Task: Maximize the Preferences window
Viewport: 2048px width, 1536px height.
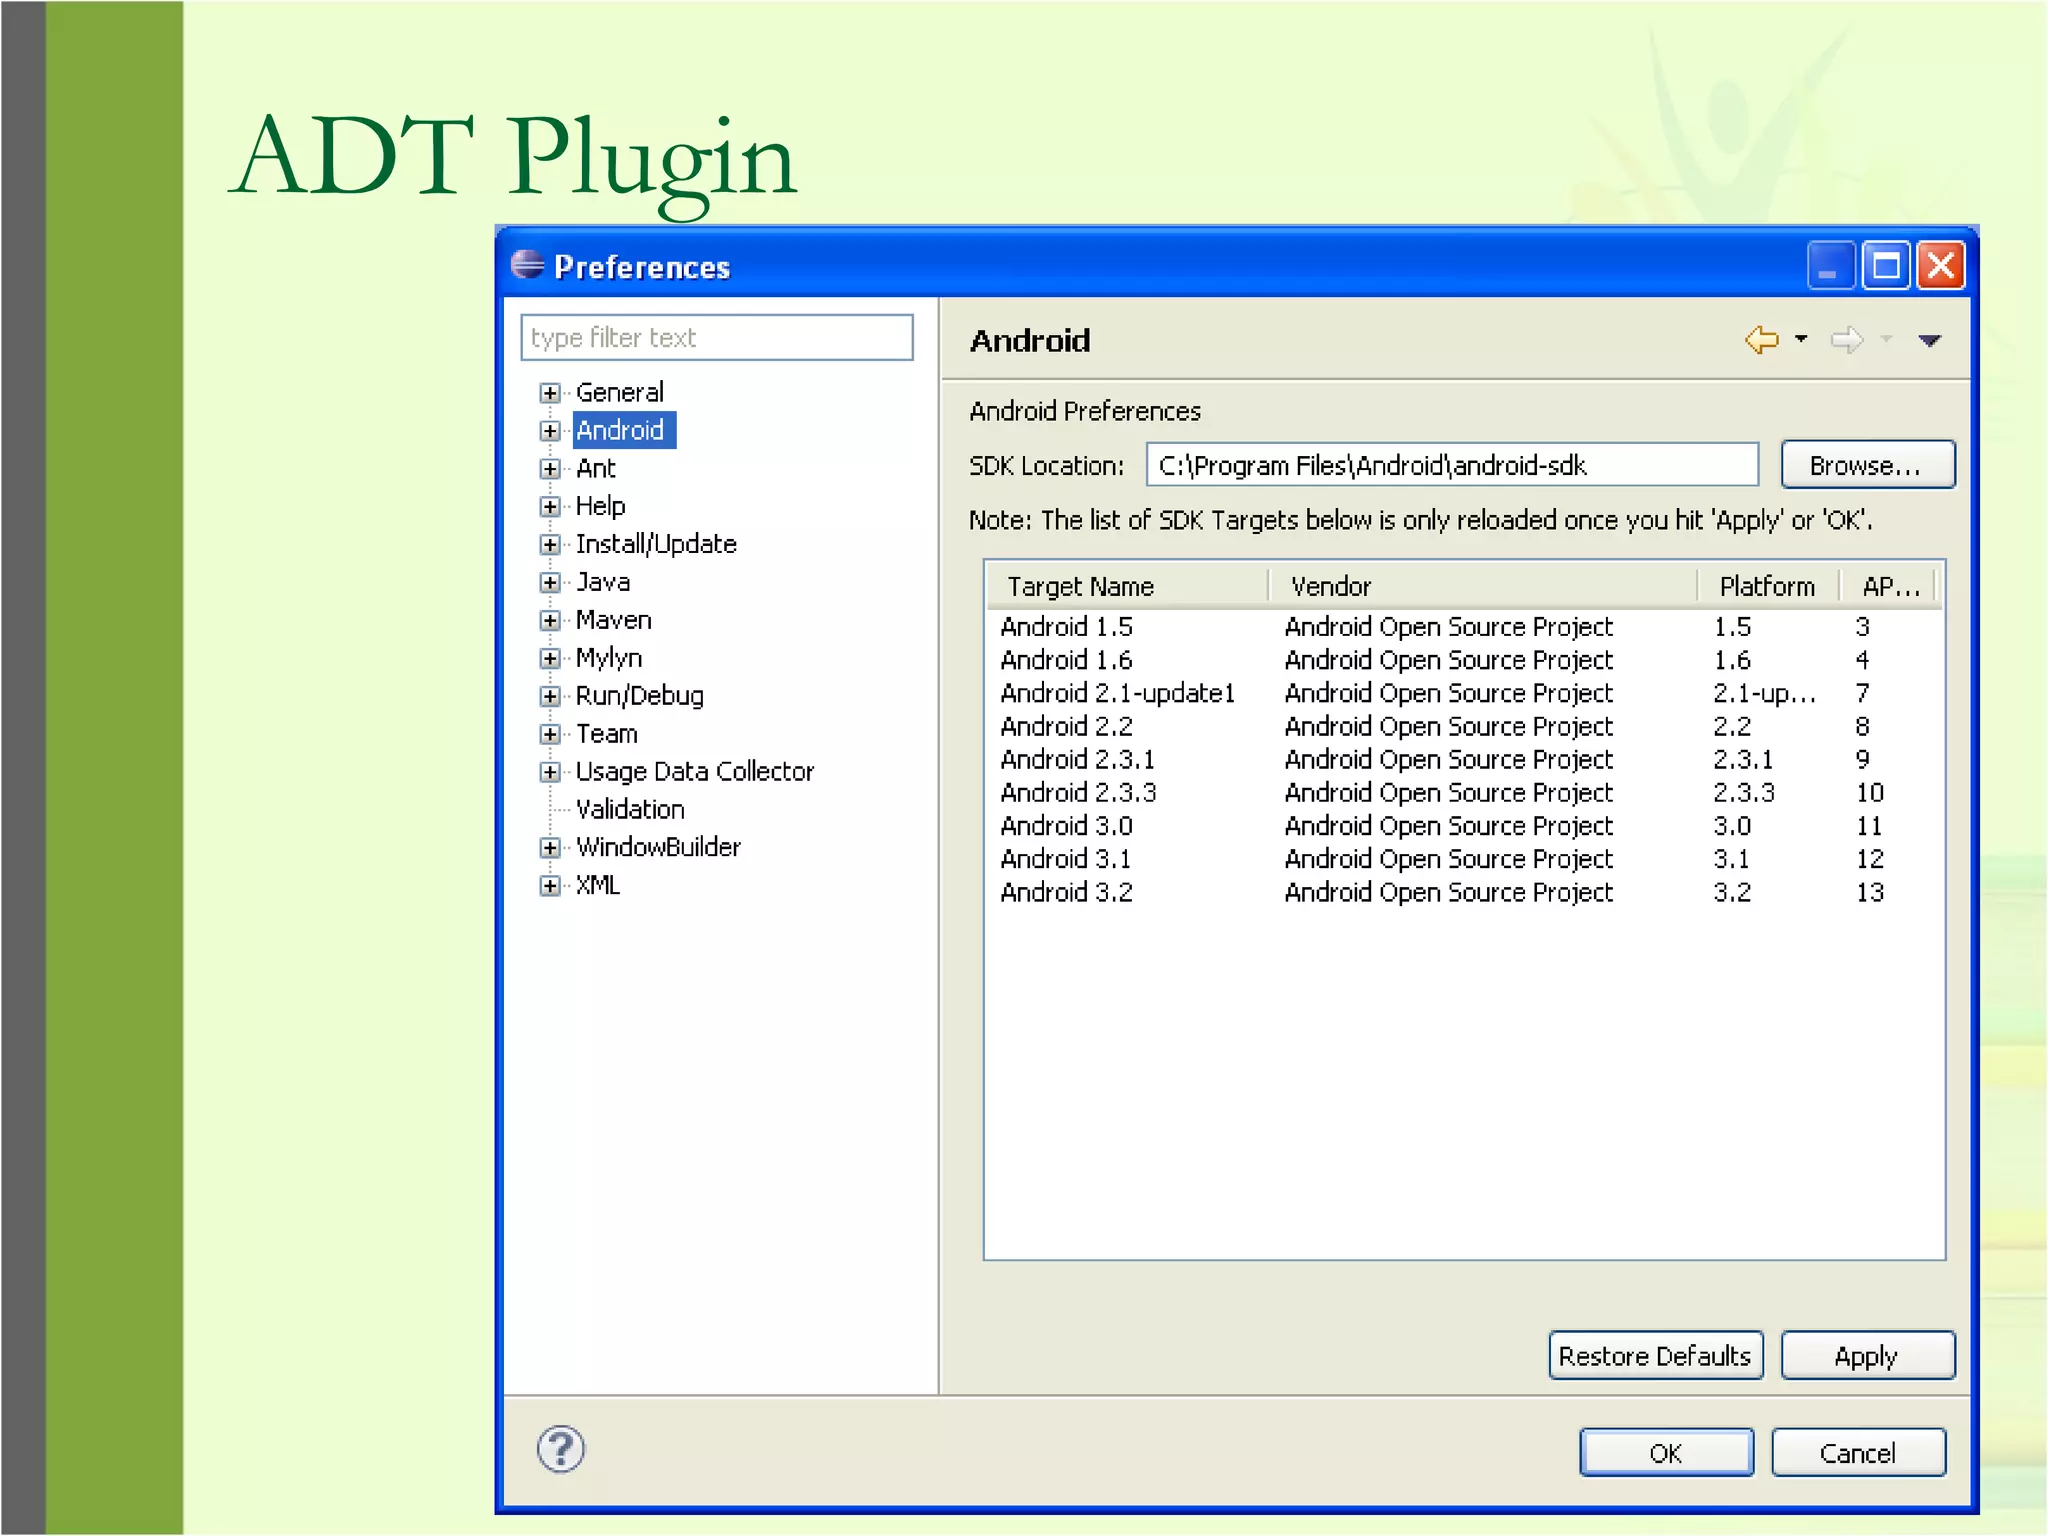Action: pos(1886,266)
